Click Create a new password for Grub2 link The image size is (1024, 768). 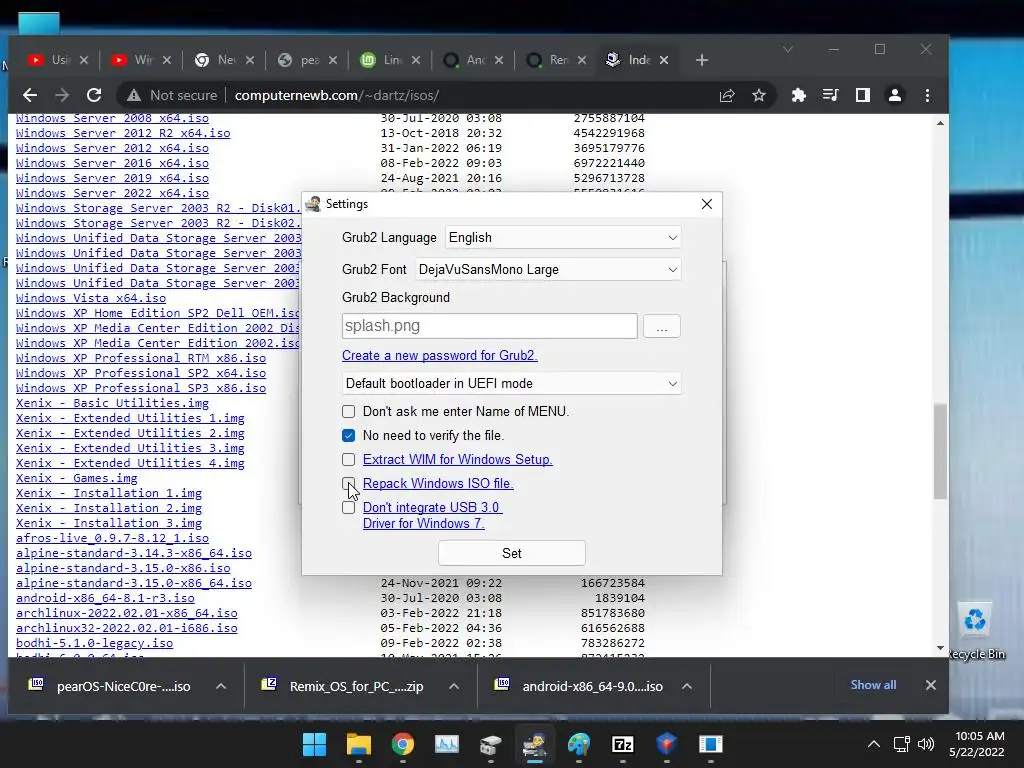[440, 356]
